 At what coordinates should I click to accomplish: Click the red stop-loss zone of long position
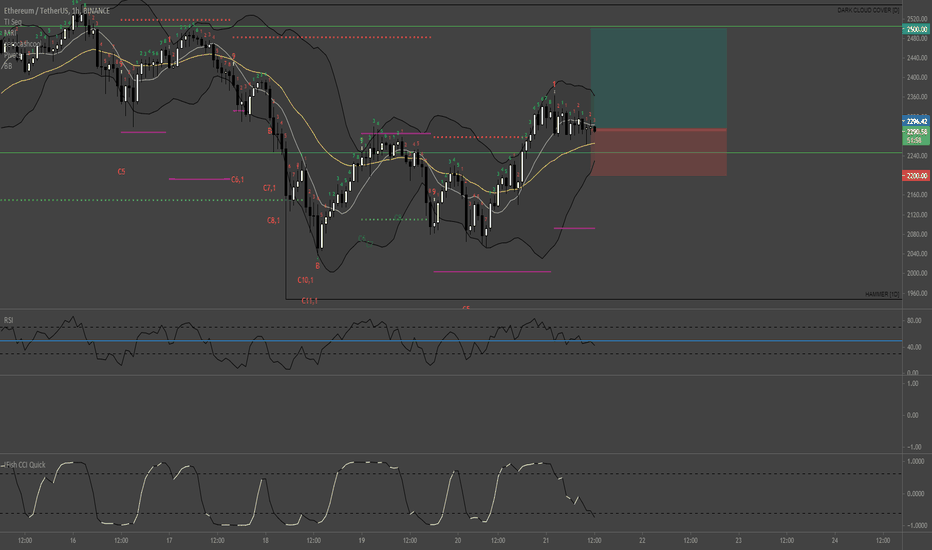(x=659, y=152)
